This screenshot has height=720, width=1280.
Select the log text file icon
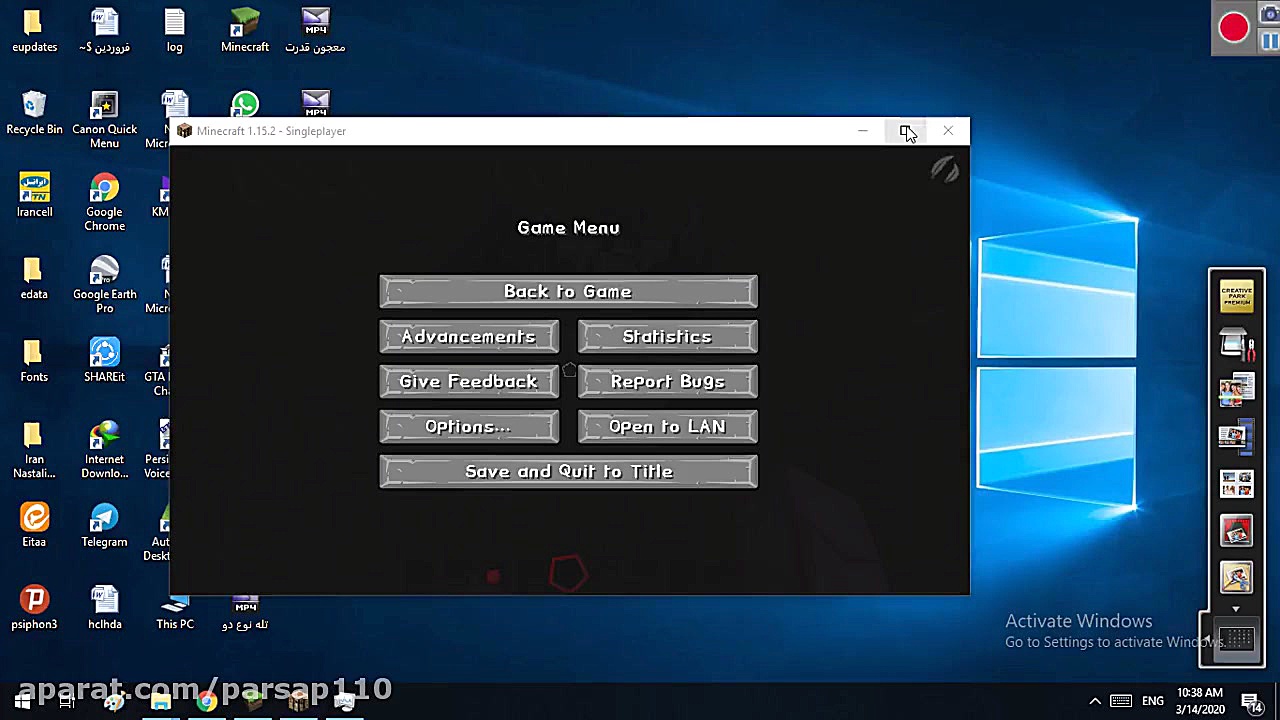pyautogui.click(x=175, y=30)
